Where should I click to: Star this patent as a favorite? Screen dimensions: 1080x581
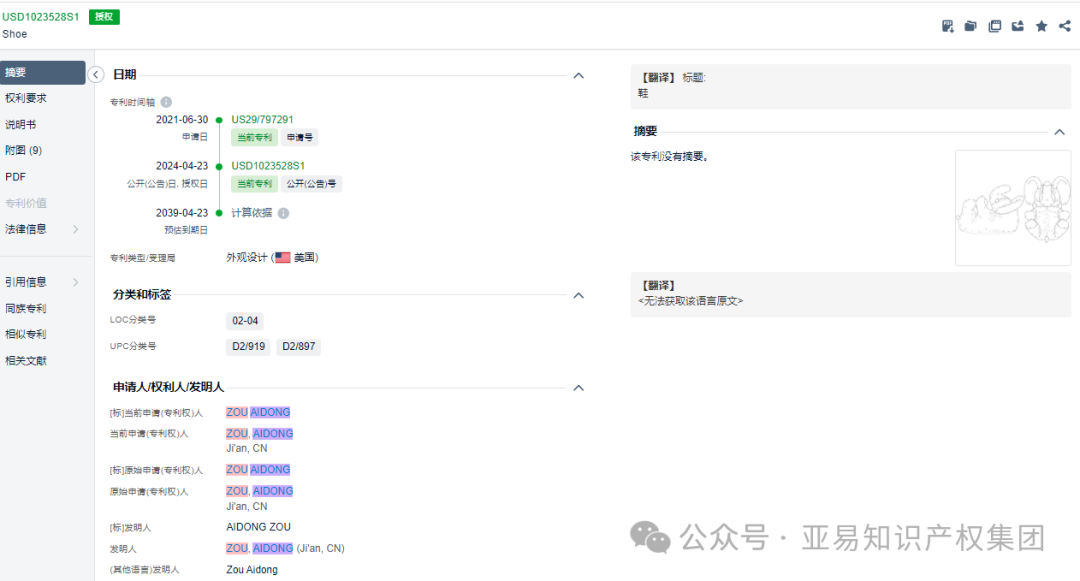1041,25
